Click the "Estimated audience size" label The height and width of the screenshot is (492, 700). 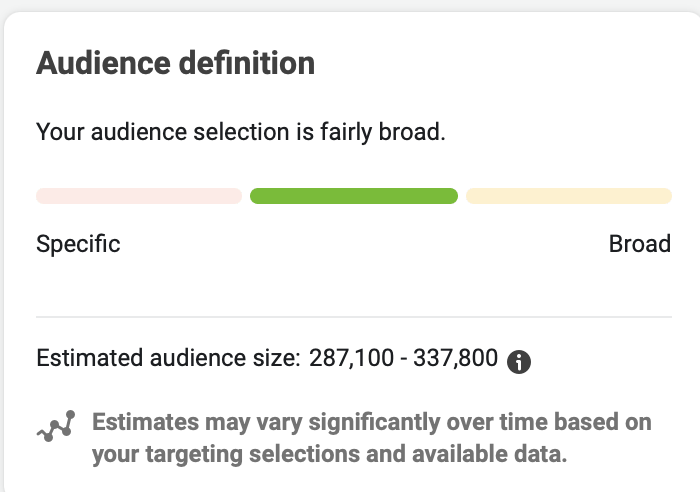tap(168, 358)
